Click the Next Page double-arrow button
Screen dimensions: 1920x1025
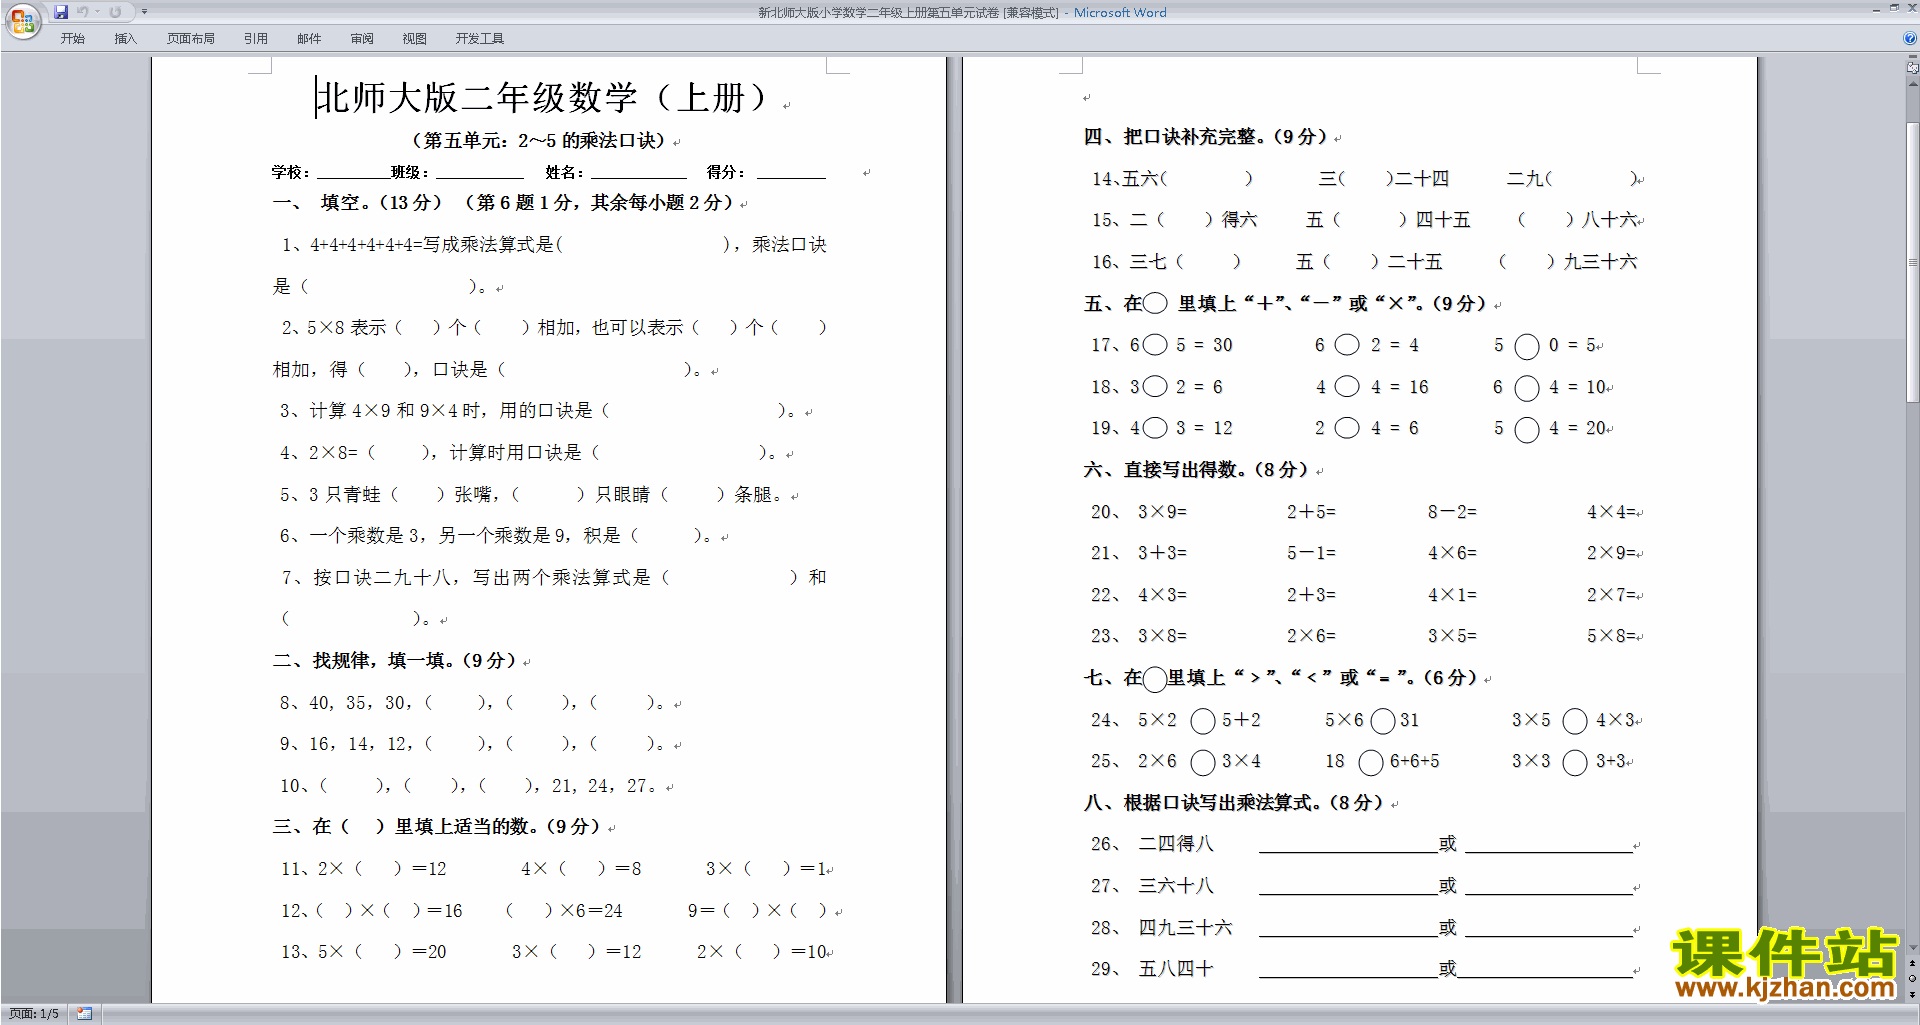tap(1912, 994)
